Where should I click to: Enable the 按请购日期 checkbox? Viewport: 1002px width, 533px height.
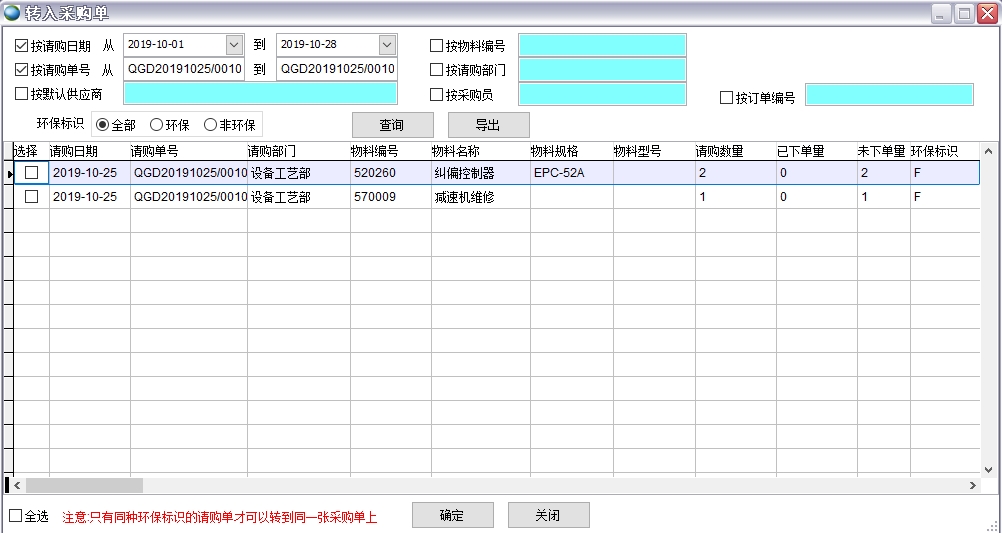[22, 46]
